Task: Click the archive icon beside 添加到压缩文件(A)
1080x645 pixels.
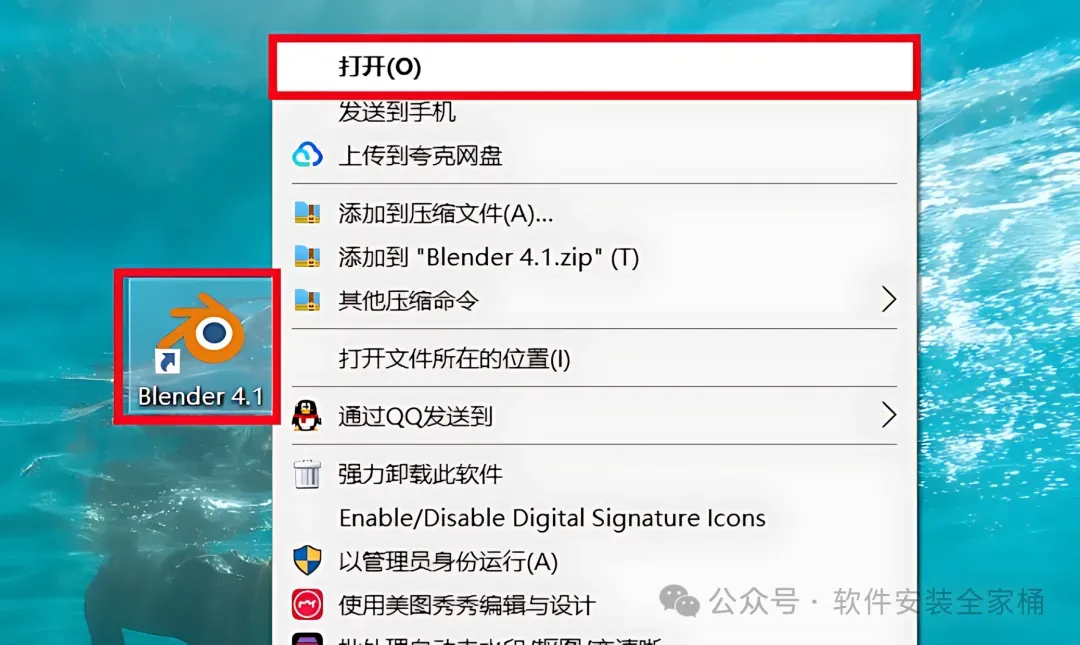Action: click(307, 213)
